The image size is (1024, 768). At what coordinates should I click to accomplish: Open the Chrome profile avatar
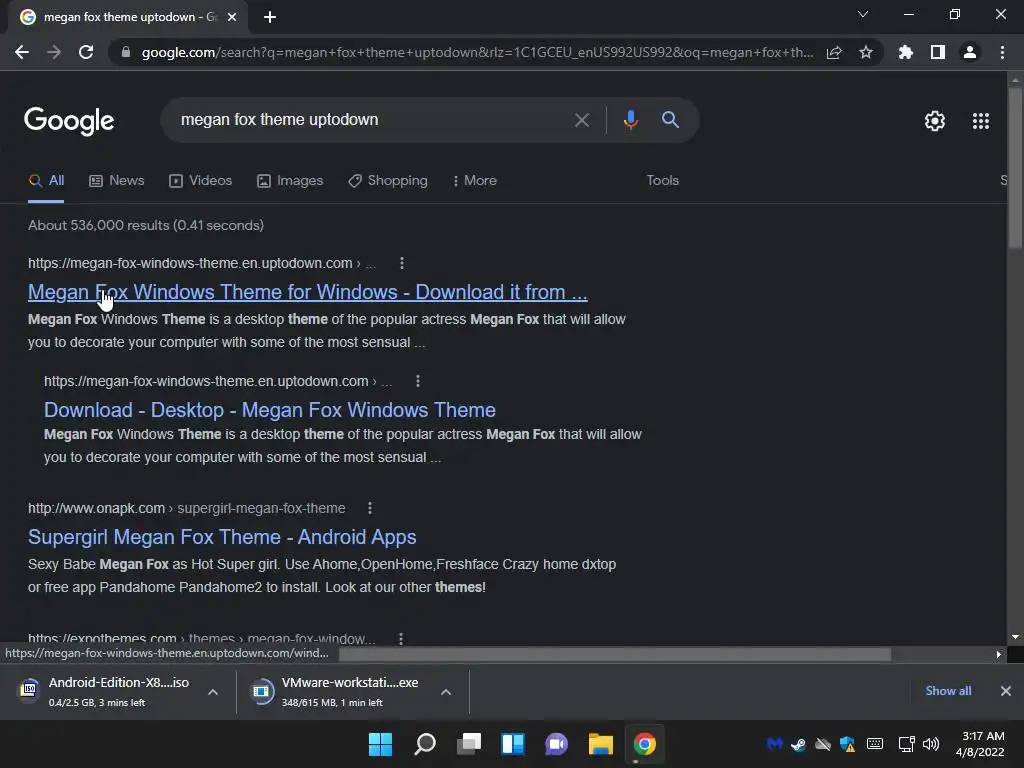click(x=970, y=52)
